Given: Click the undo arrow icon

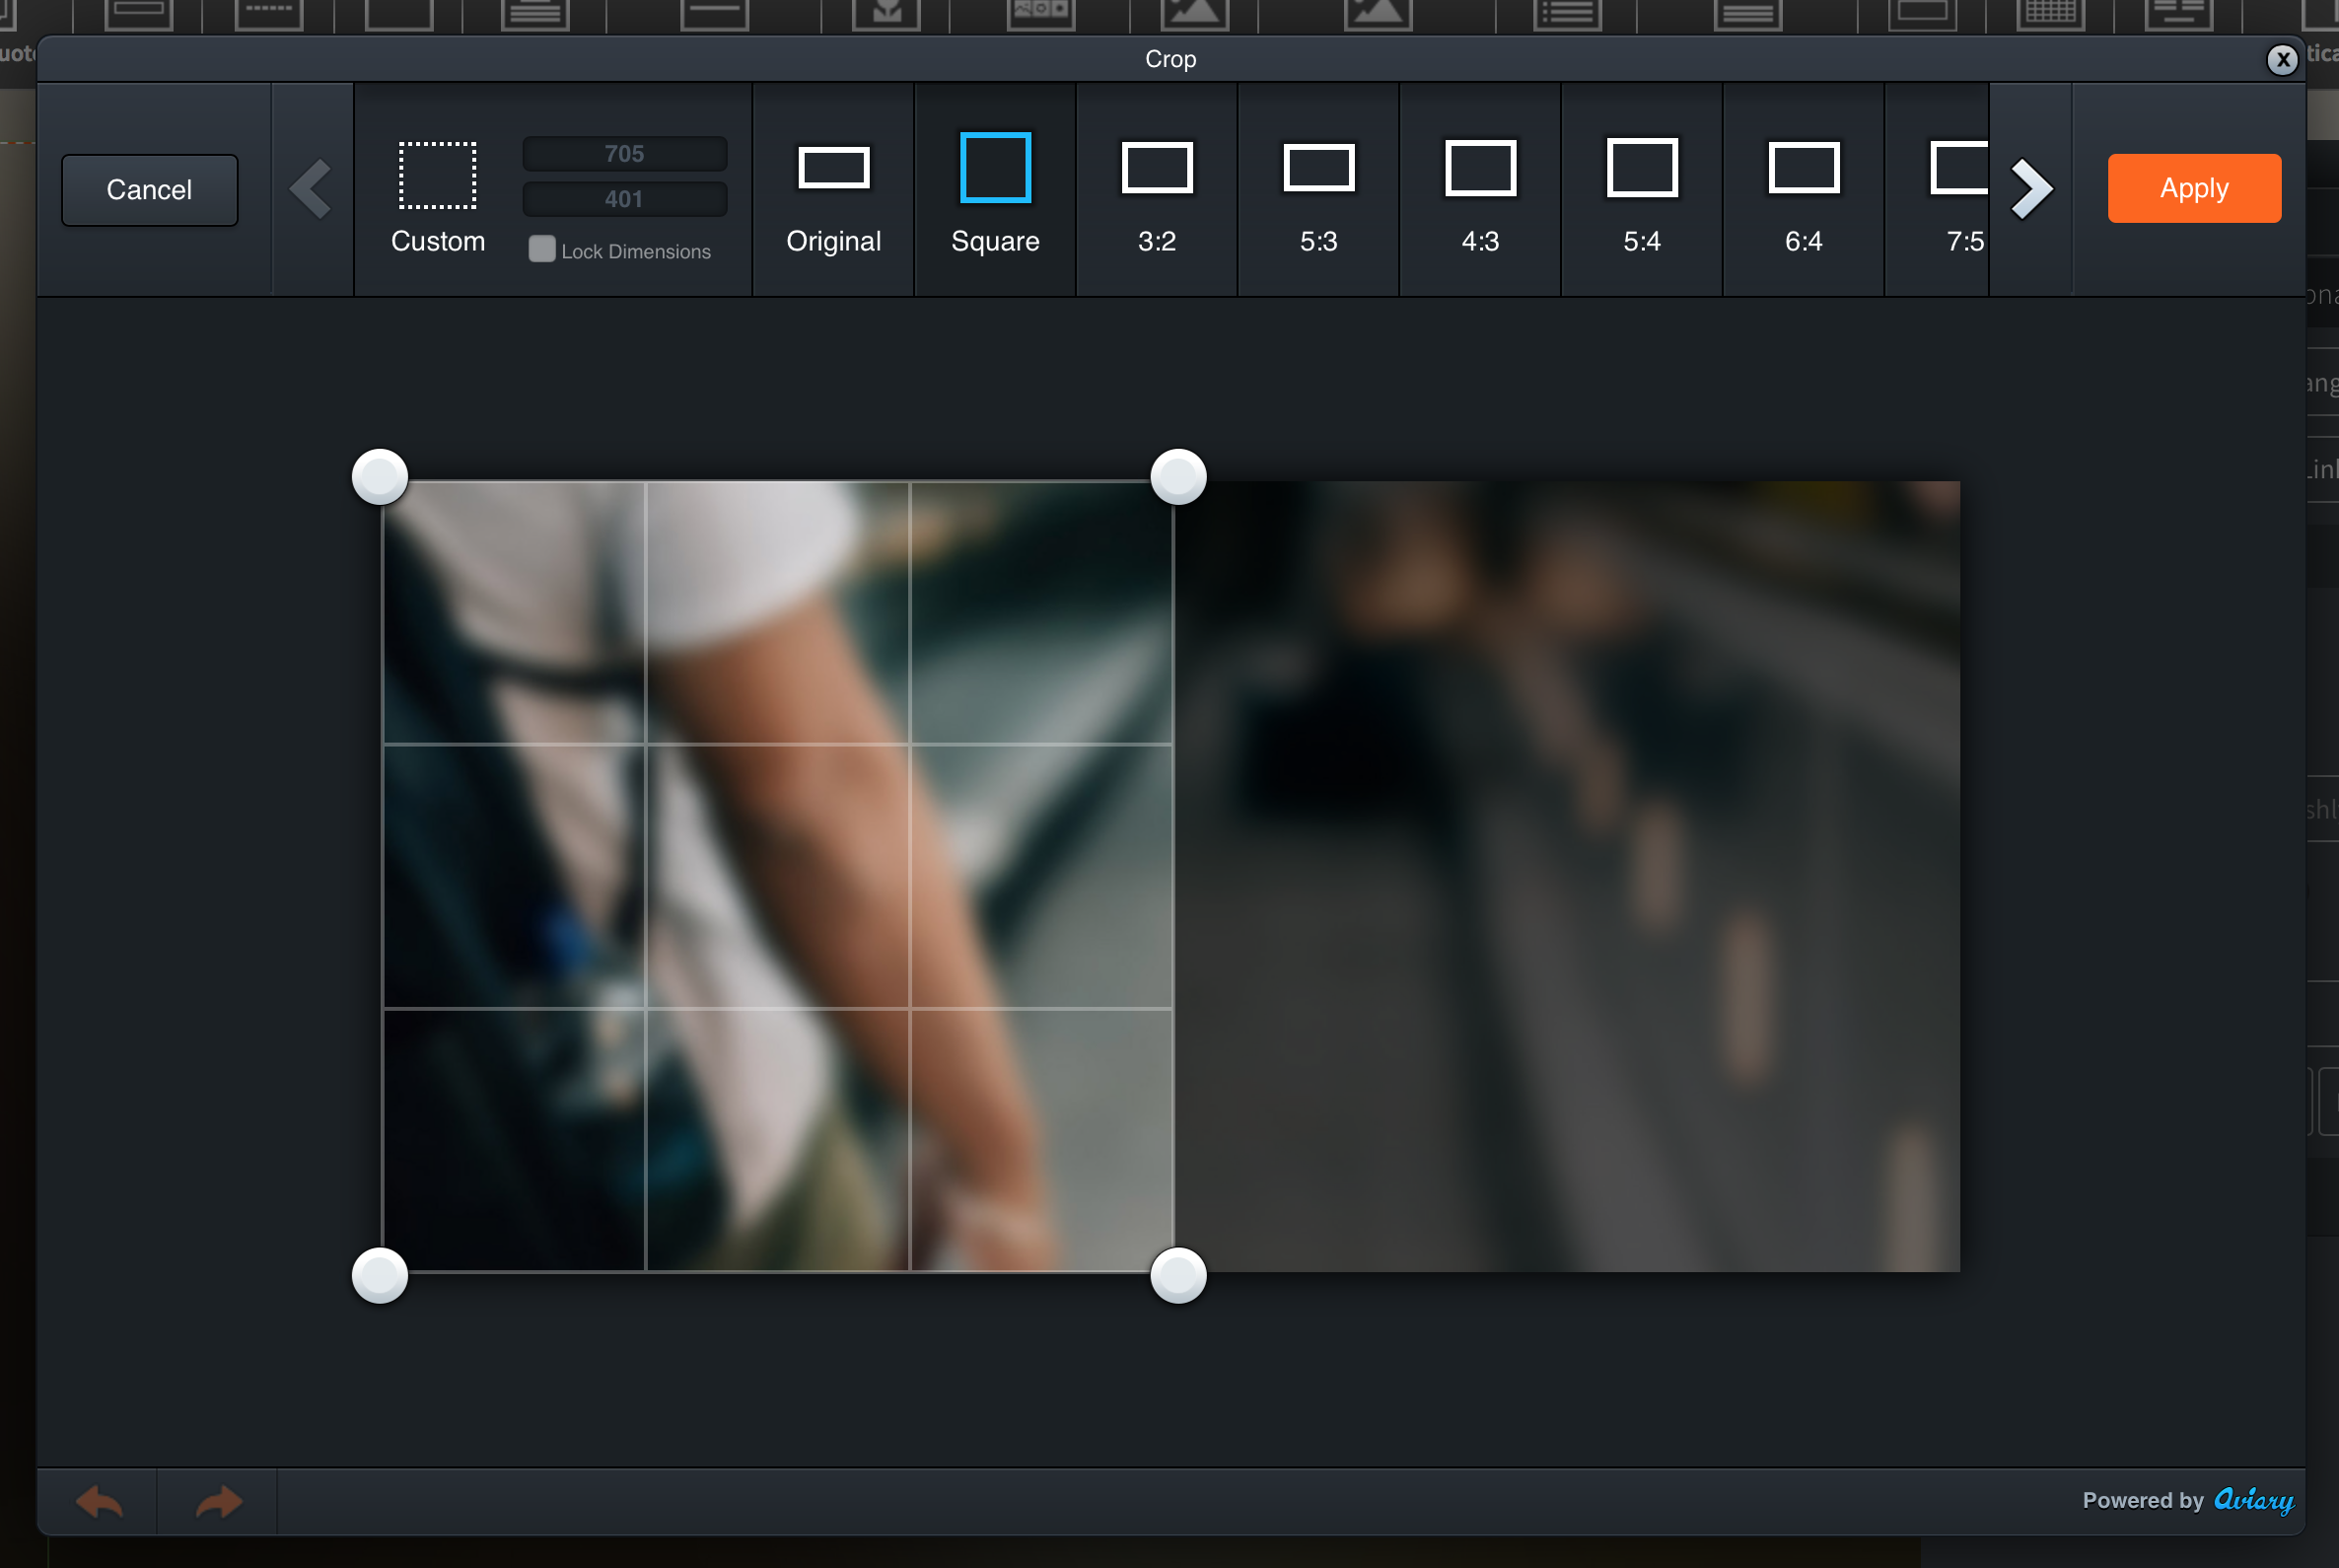Looking at the screenshot, I should (99, 1501).
